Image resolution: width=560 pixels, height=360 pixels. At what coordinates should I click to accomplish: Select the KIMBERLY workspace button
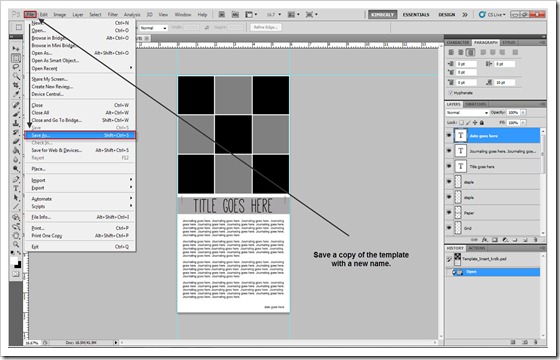pos(382,14)
